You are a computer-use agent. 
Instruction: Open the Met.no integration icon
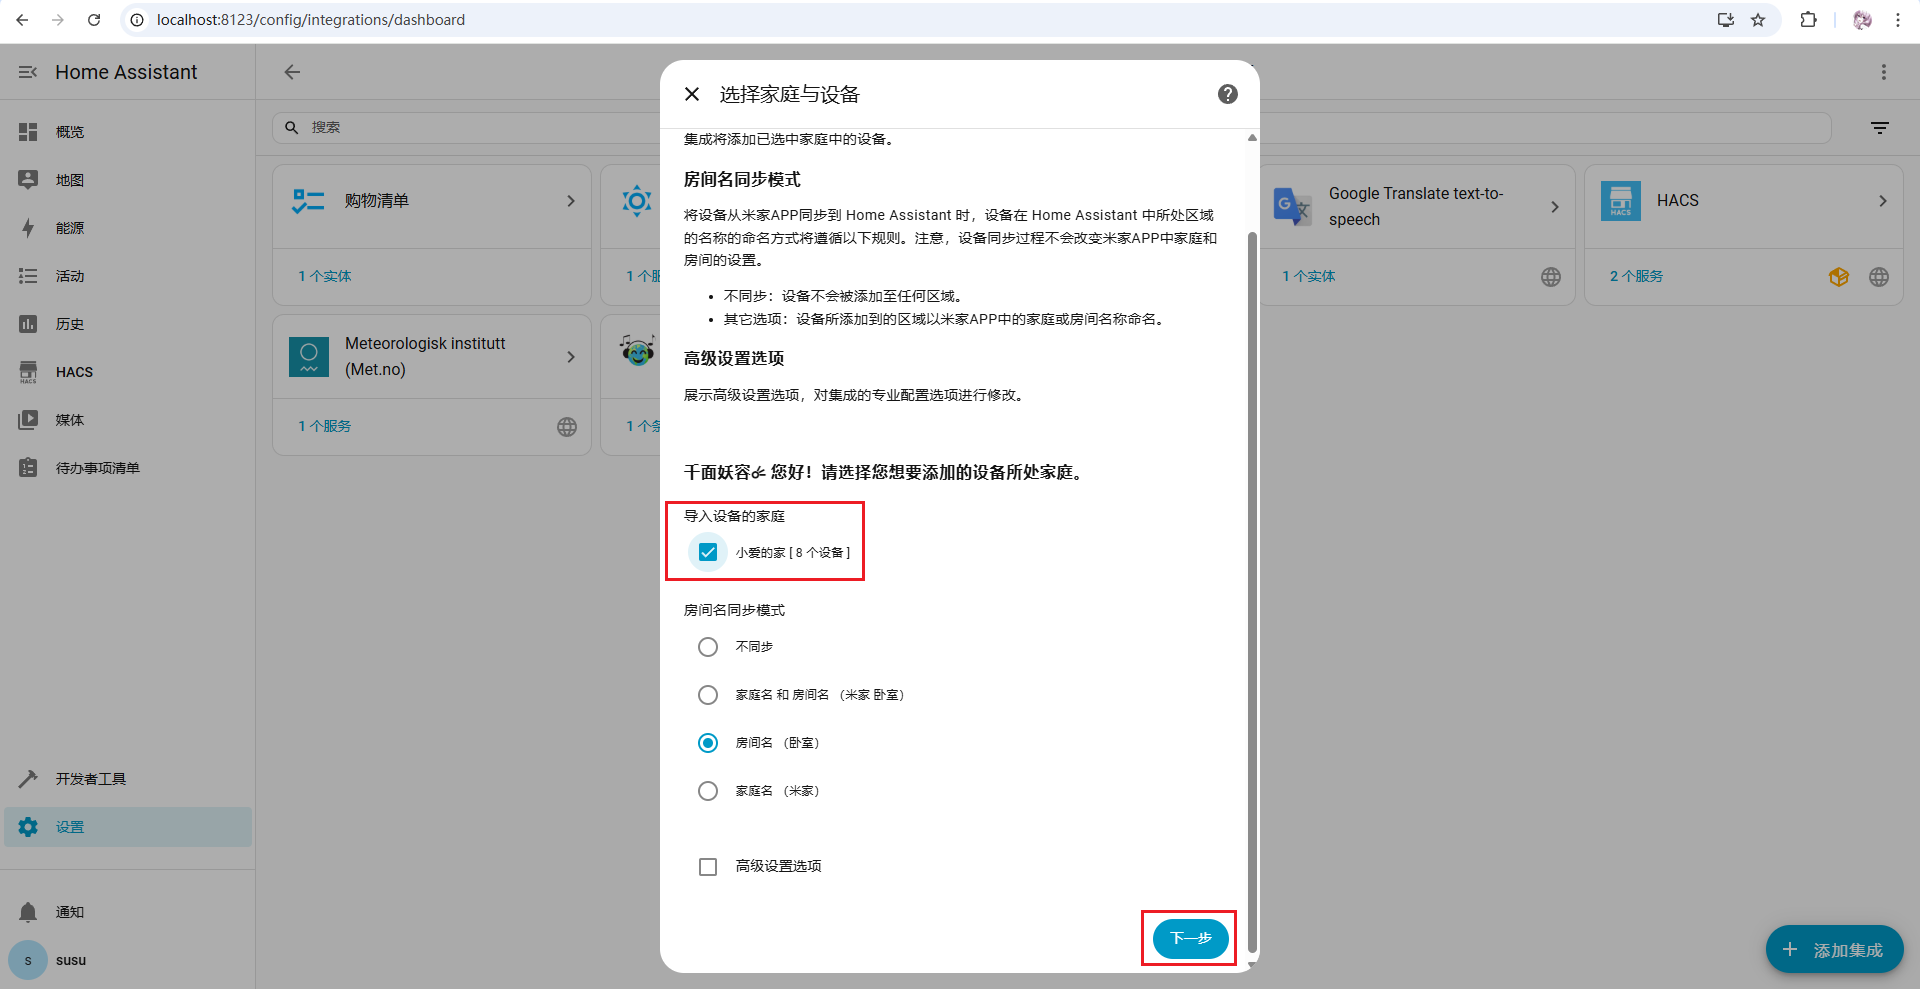click(309, 357)
